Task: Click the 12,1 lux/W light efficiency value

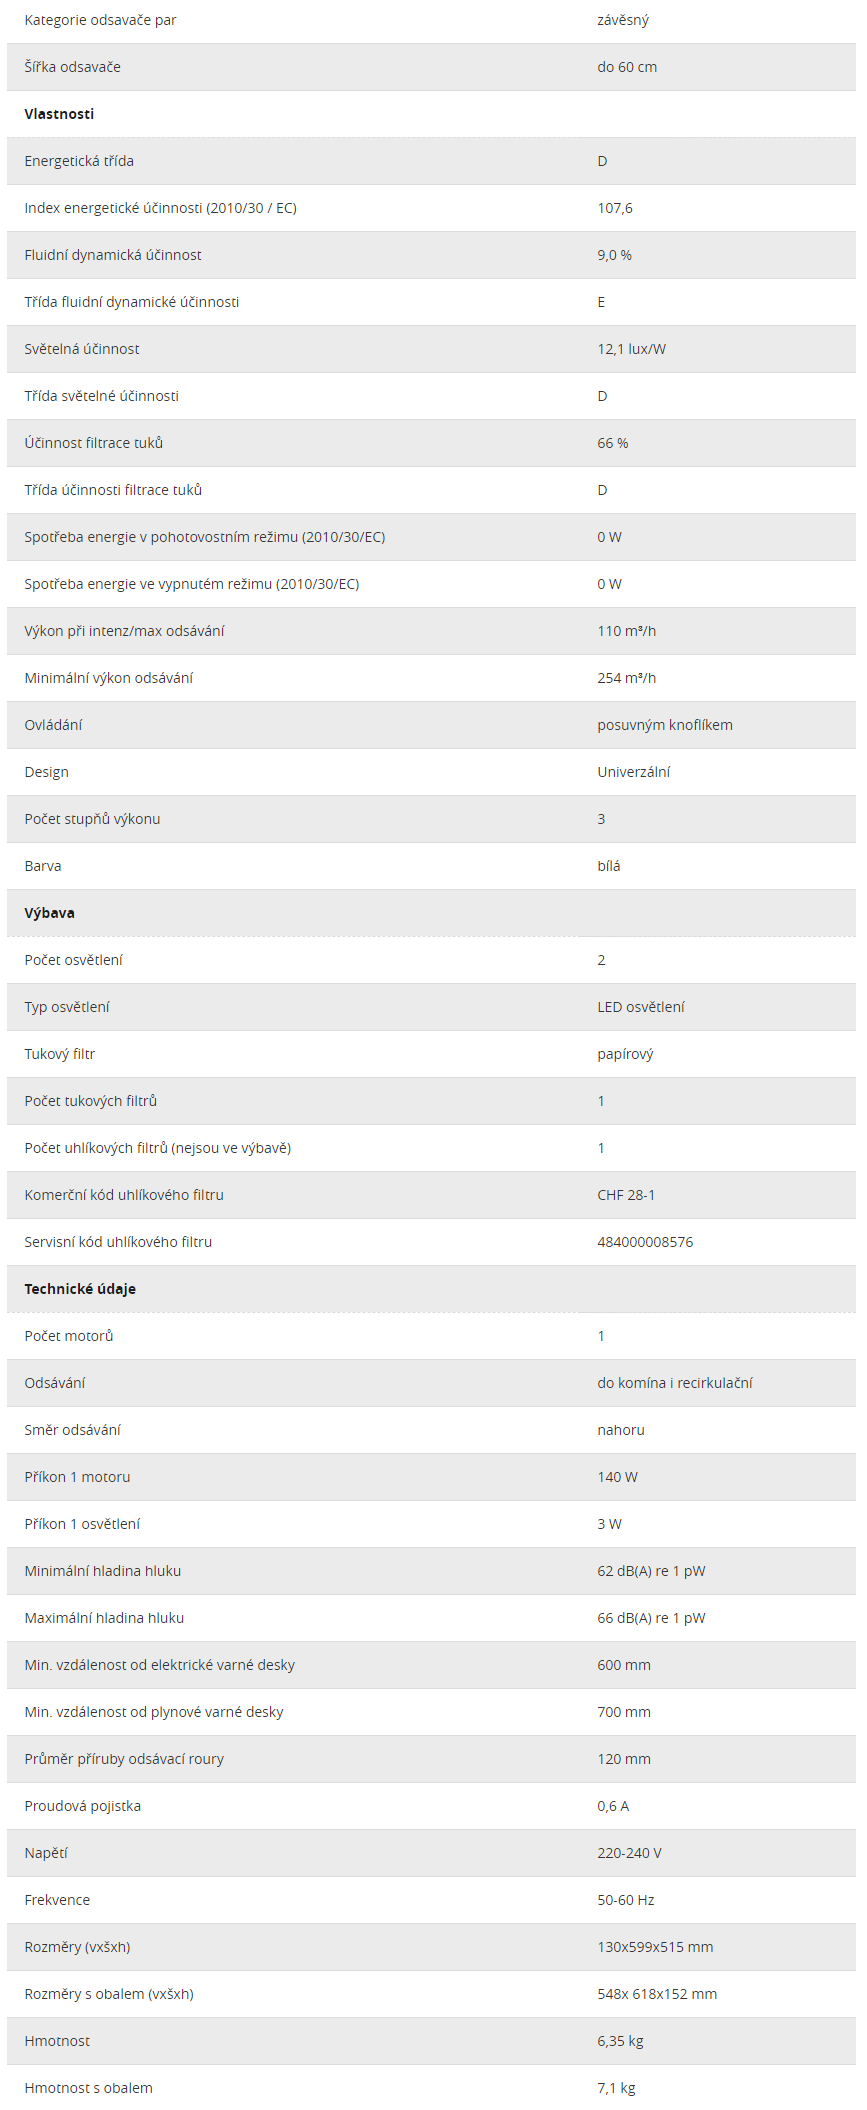Action: coord(631,349)
